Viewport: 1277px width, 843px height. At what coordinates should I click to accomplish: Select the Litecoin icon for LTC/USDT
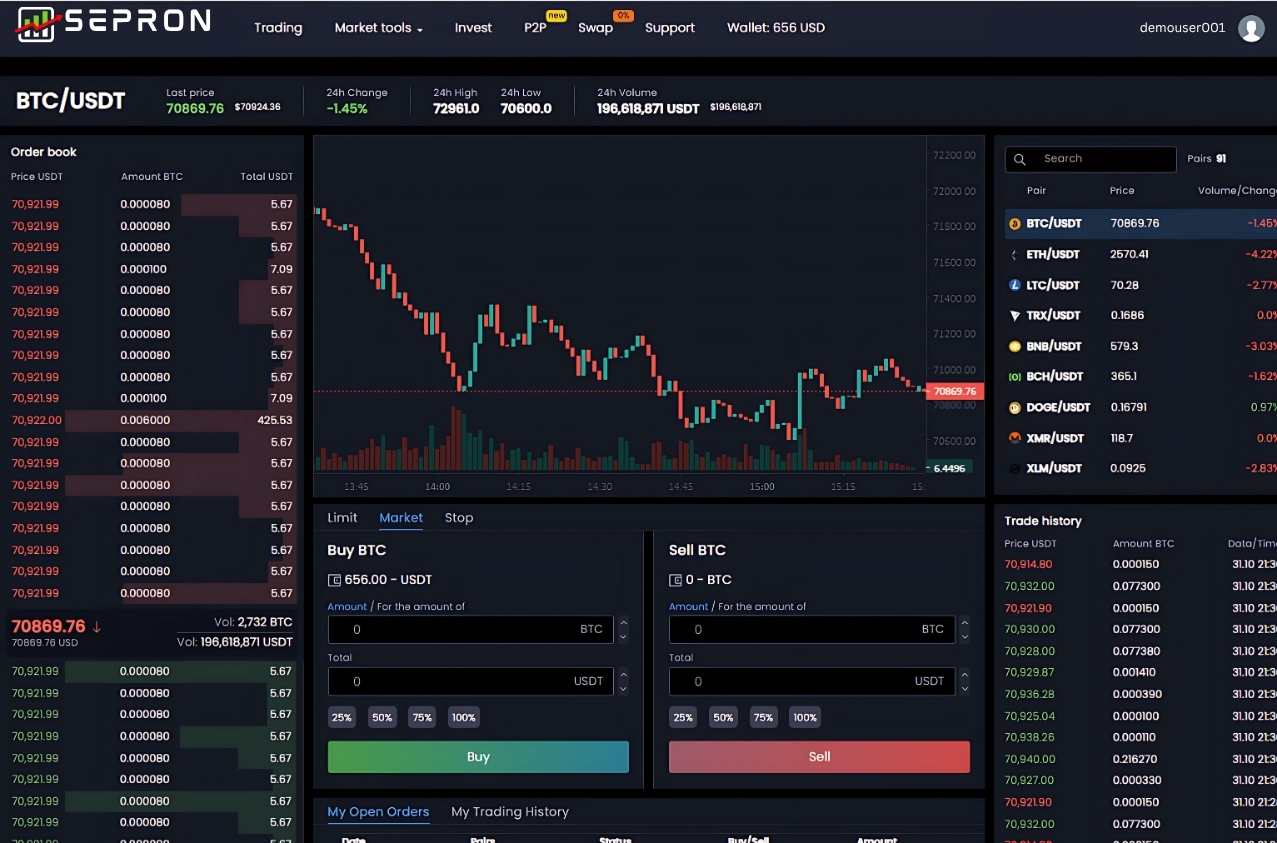[x=1014, y=285]
